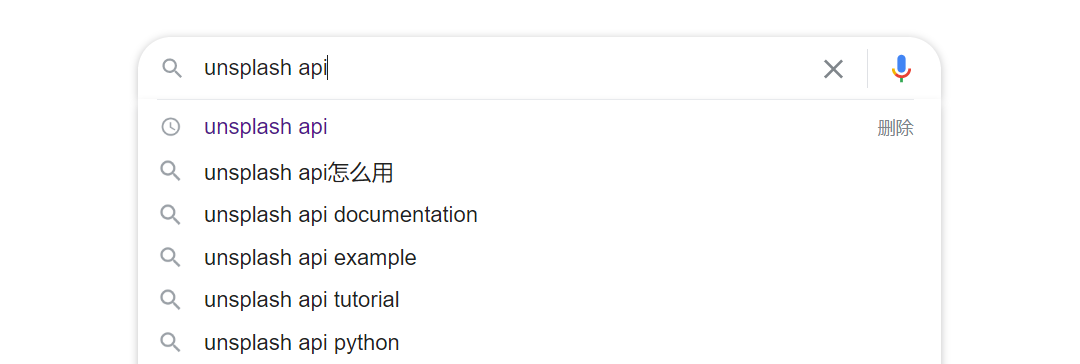Click empty area of the tutorial suggestion row
This screenshot has width=1080, height=364.
(654, 300)
